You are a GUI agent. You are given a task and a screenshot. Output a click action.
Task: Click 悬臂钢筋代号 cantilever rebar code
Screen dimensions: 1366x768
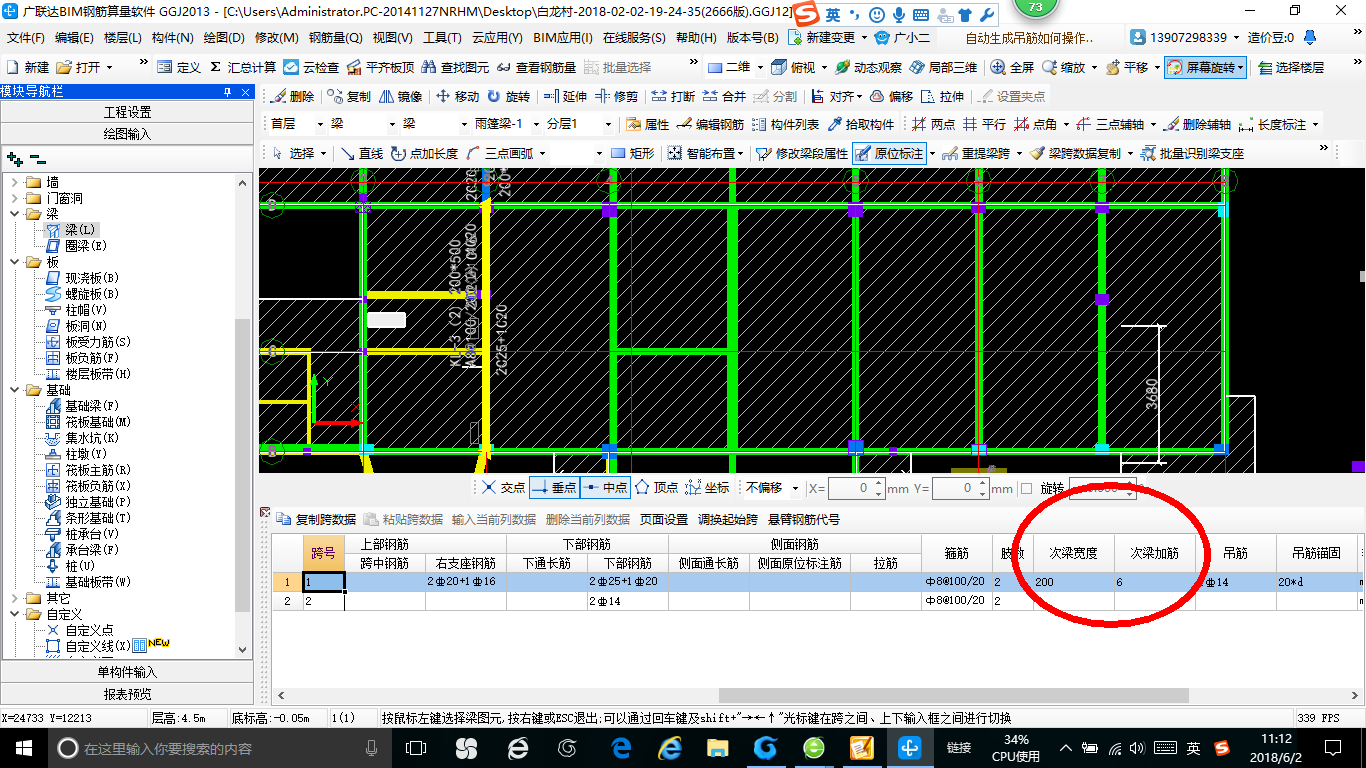click(804, 519)
